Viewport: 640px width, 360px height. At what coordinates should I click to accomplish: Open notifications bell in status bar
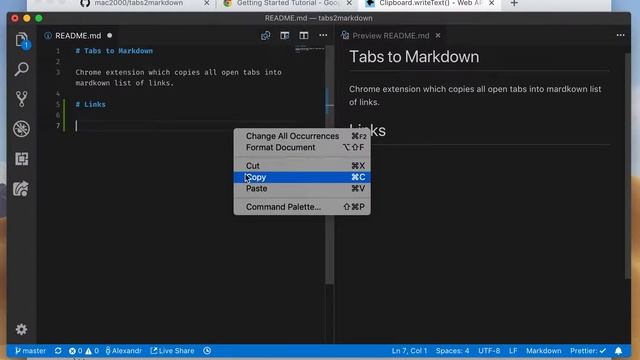[x=619, y=351]
